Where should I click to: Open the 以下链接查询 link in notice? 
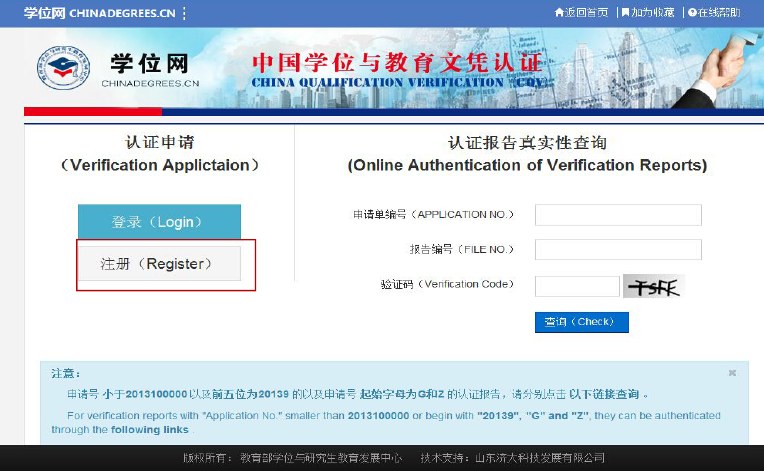coord(604,394)
